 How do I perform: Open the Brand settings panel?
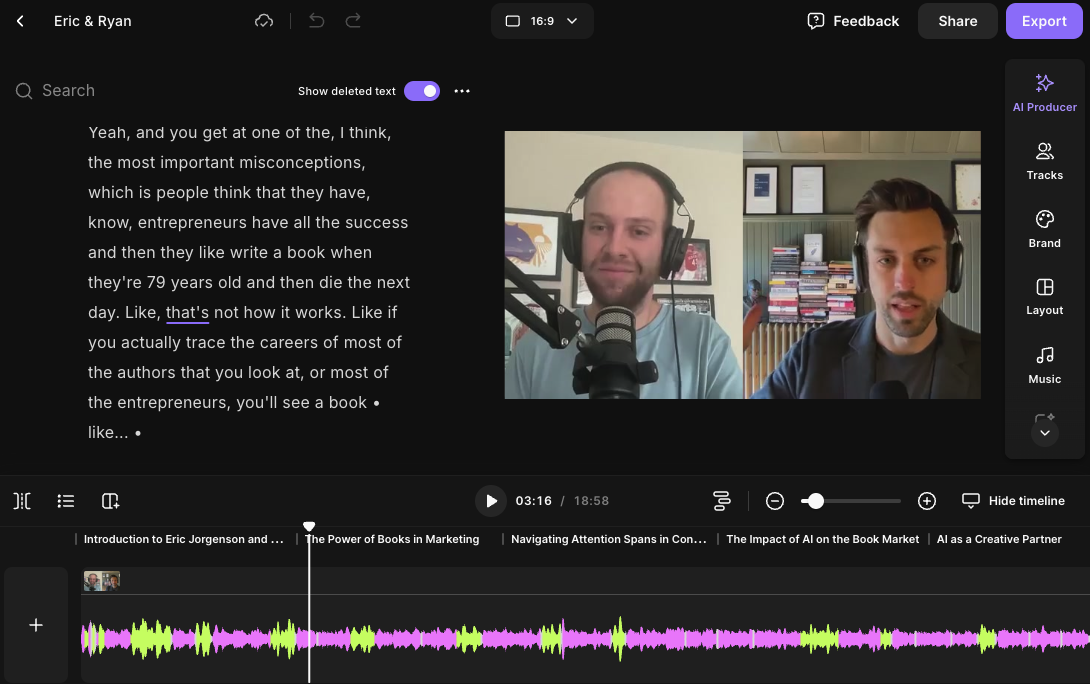(1044, 228)
